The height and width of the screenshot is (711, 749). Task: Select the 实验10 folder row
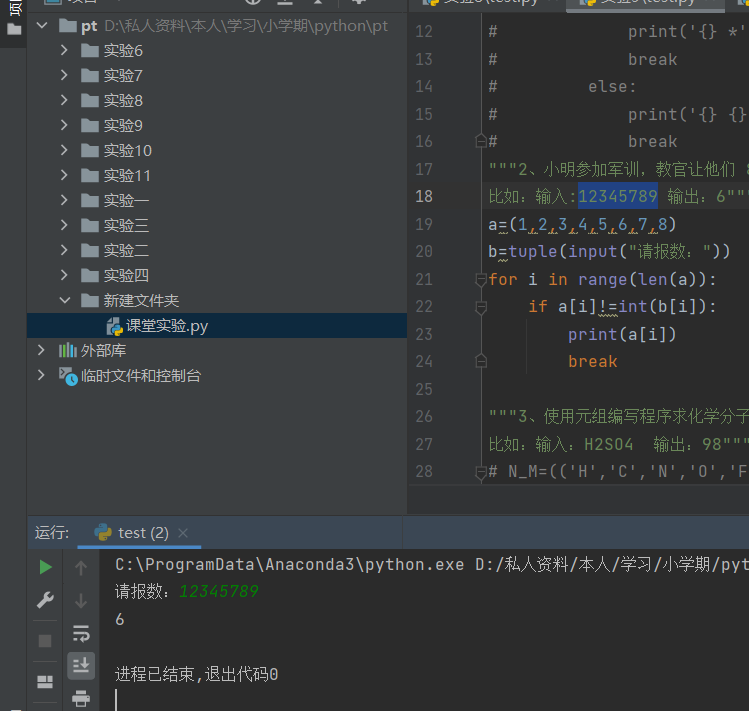coord(217,150)
